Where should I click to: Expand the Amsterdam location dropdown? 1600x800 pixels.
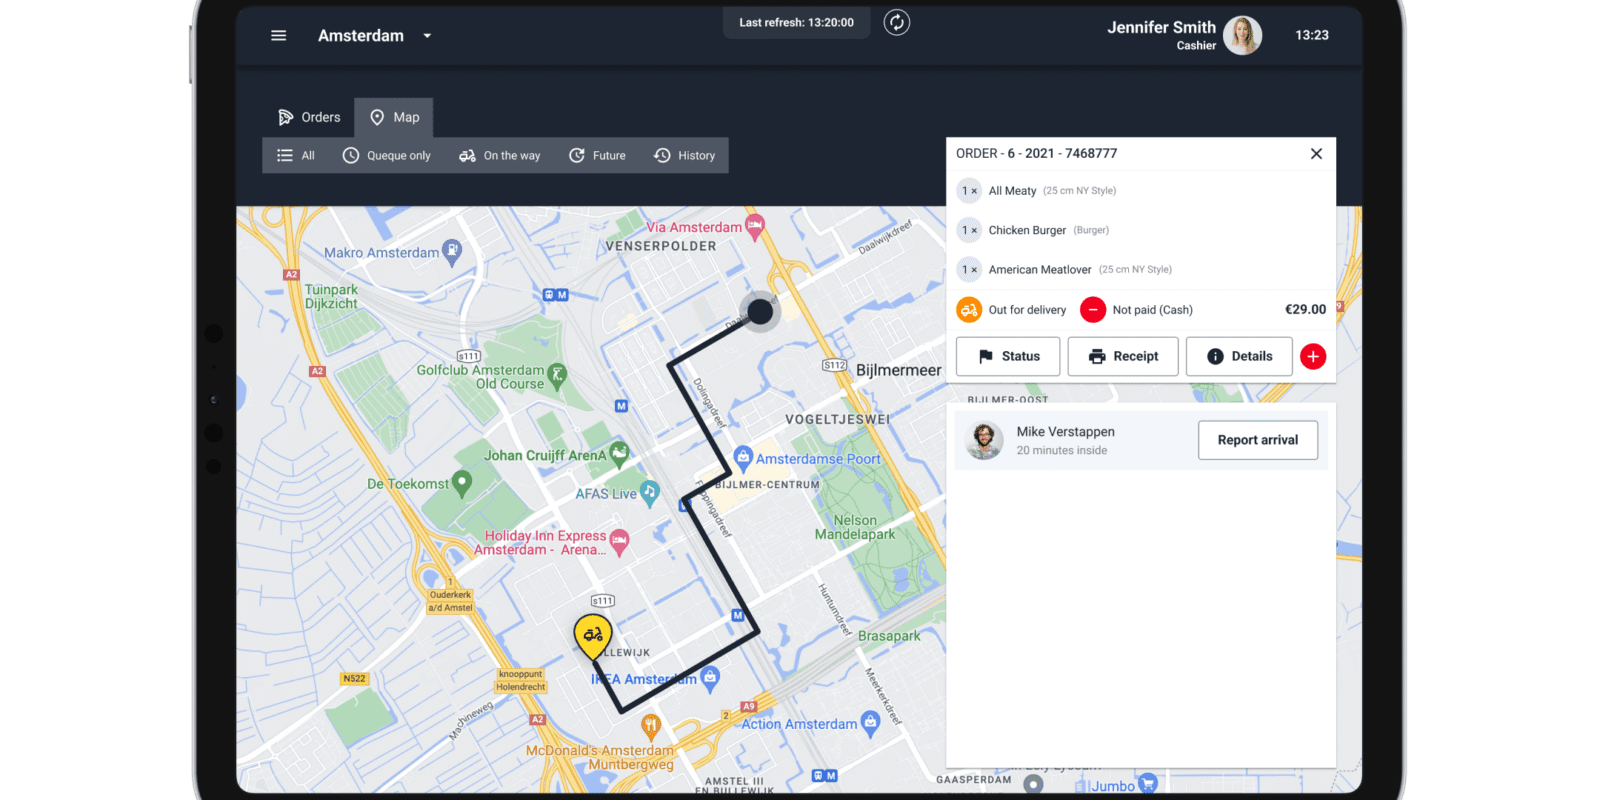427,36
